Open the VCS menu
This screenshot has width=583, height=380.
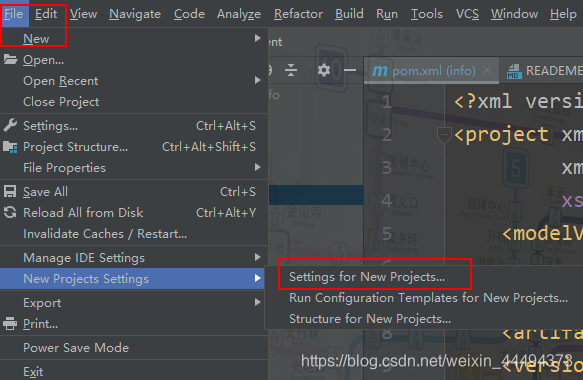pos(467,14)
